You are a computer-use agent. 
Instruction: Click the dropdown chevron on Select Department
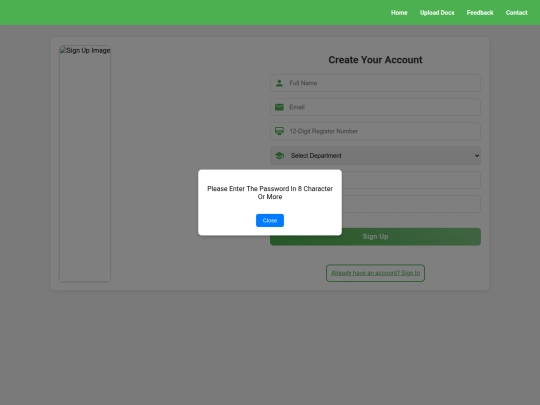[477, 156]
